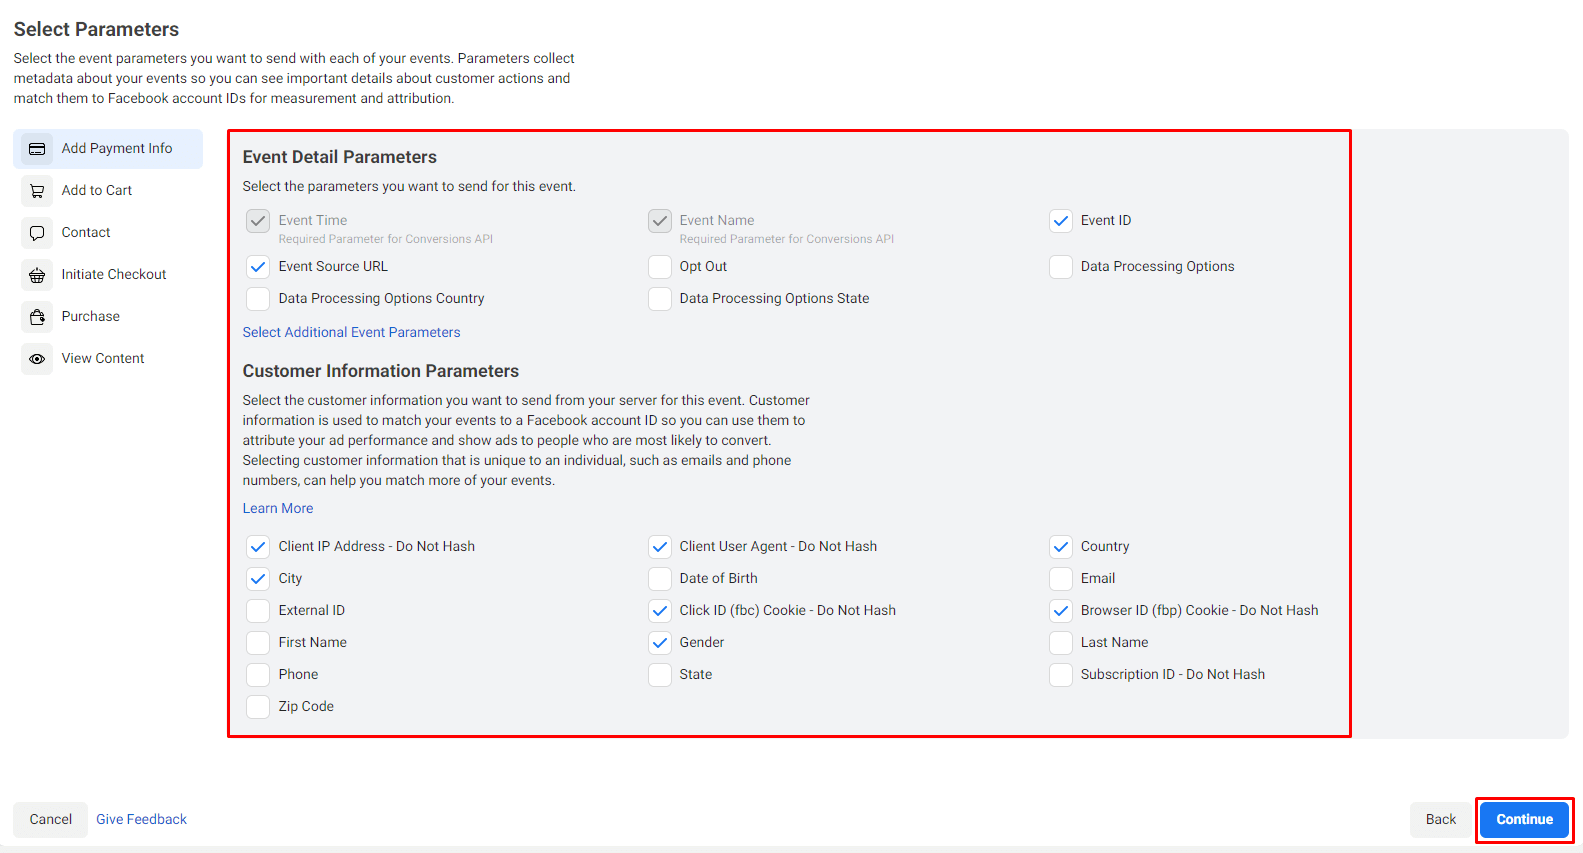
Task: Click the Add Payment Info card icon
Action: 37,149
